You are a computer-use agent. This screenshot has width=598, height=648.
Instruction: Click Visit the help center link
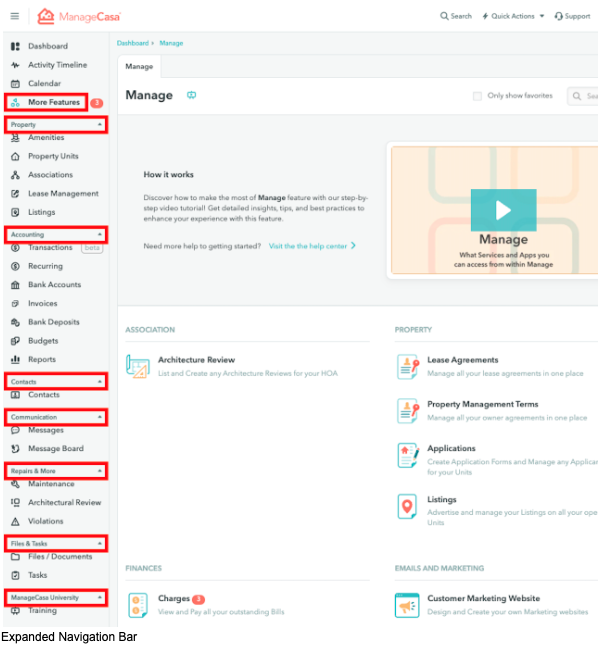(312, 246)
